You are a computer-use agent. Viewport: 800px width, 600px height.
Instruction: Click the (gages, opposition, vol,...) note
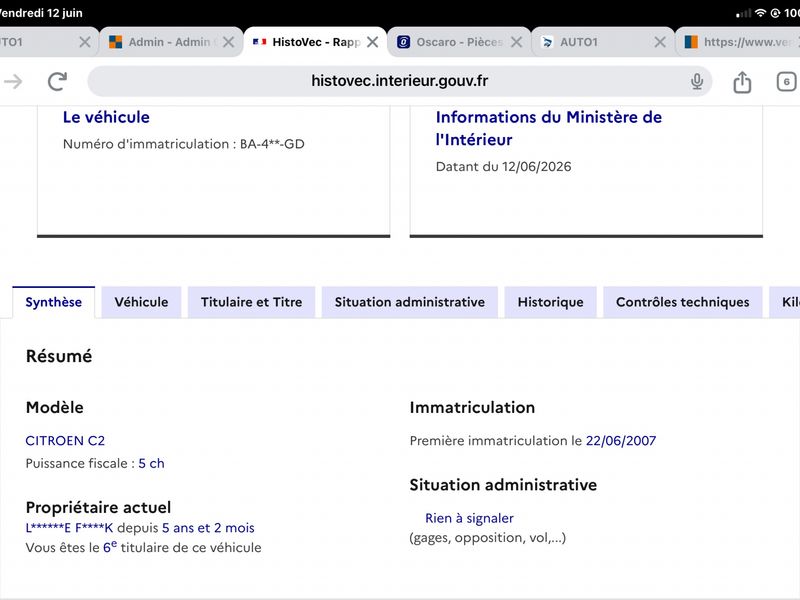[x=488, y=538]
